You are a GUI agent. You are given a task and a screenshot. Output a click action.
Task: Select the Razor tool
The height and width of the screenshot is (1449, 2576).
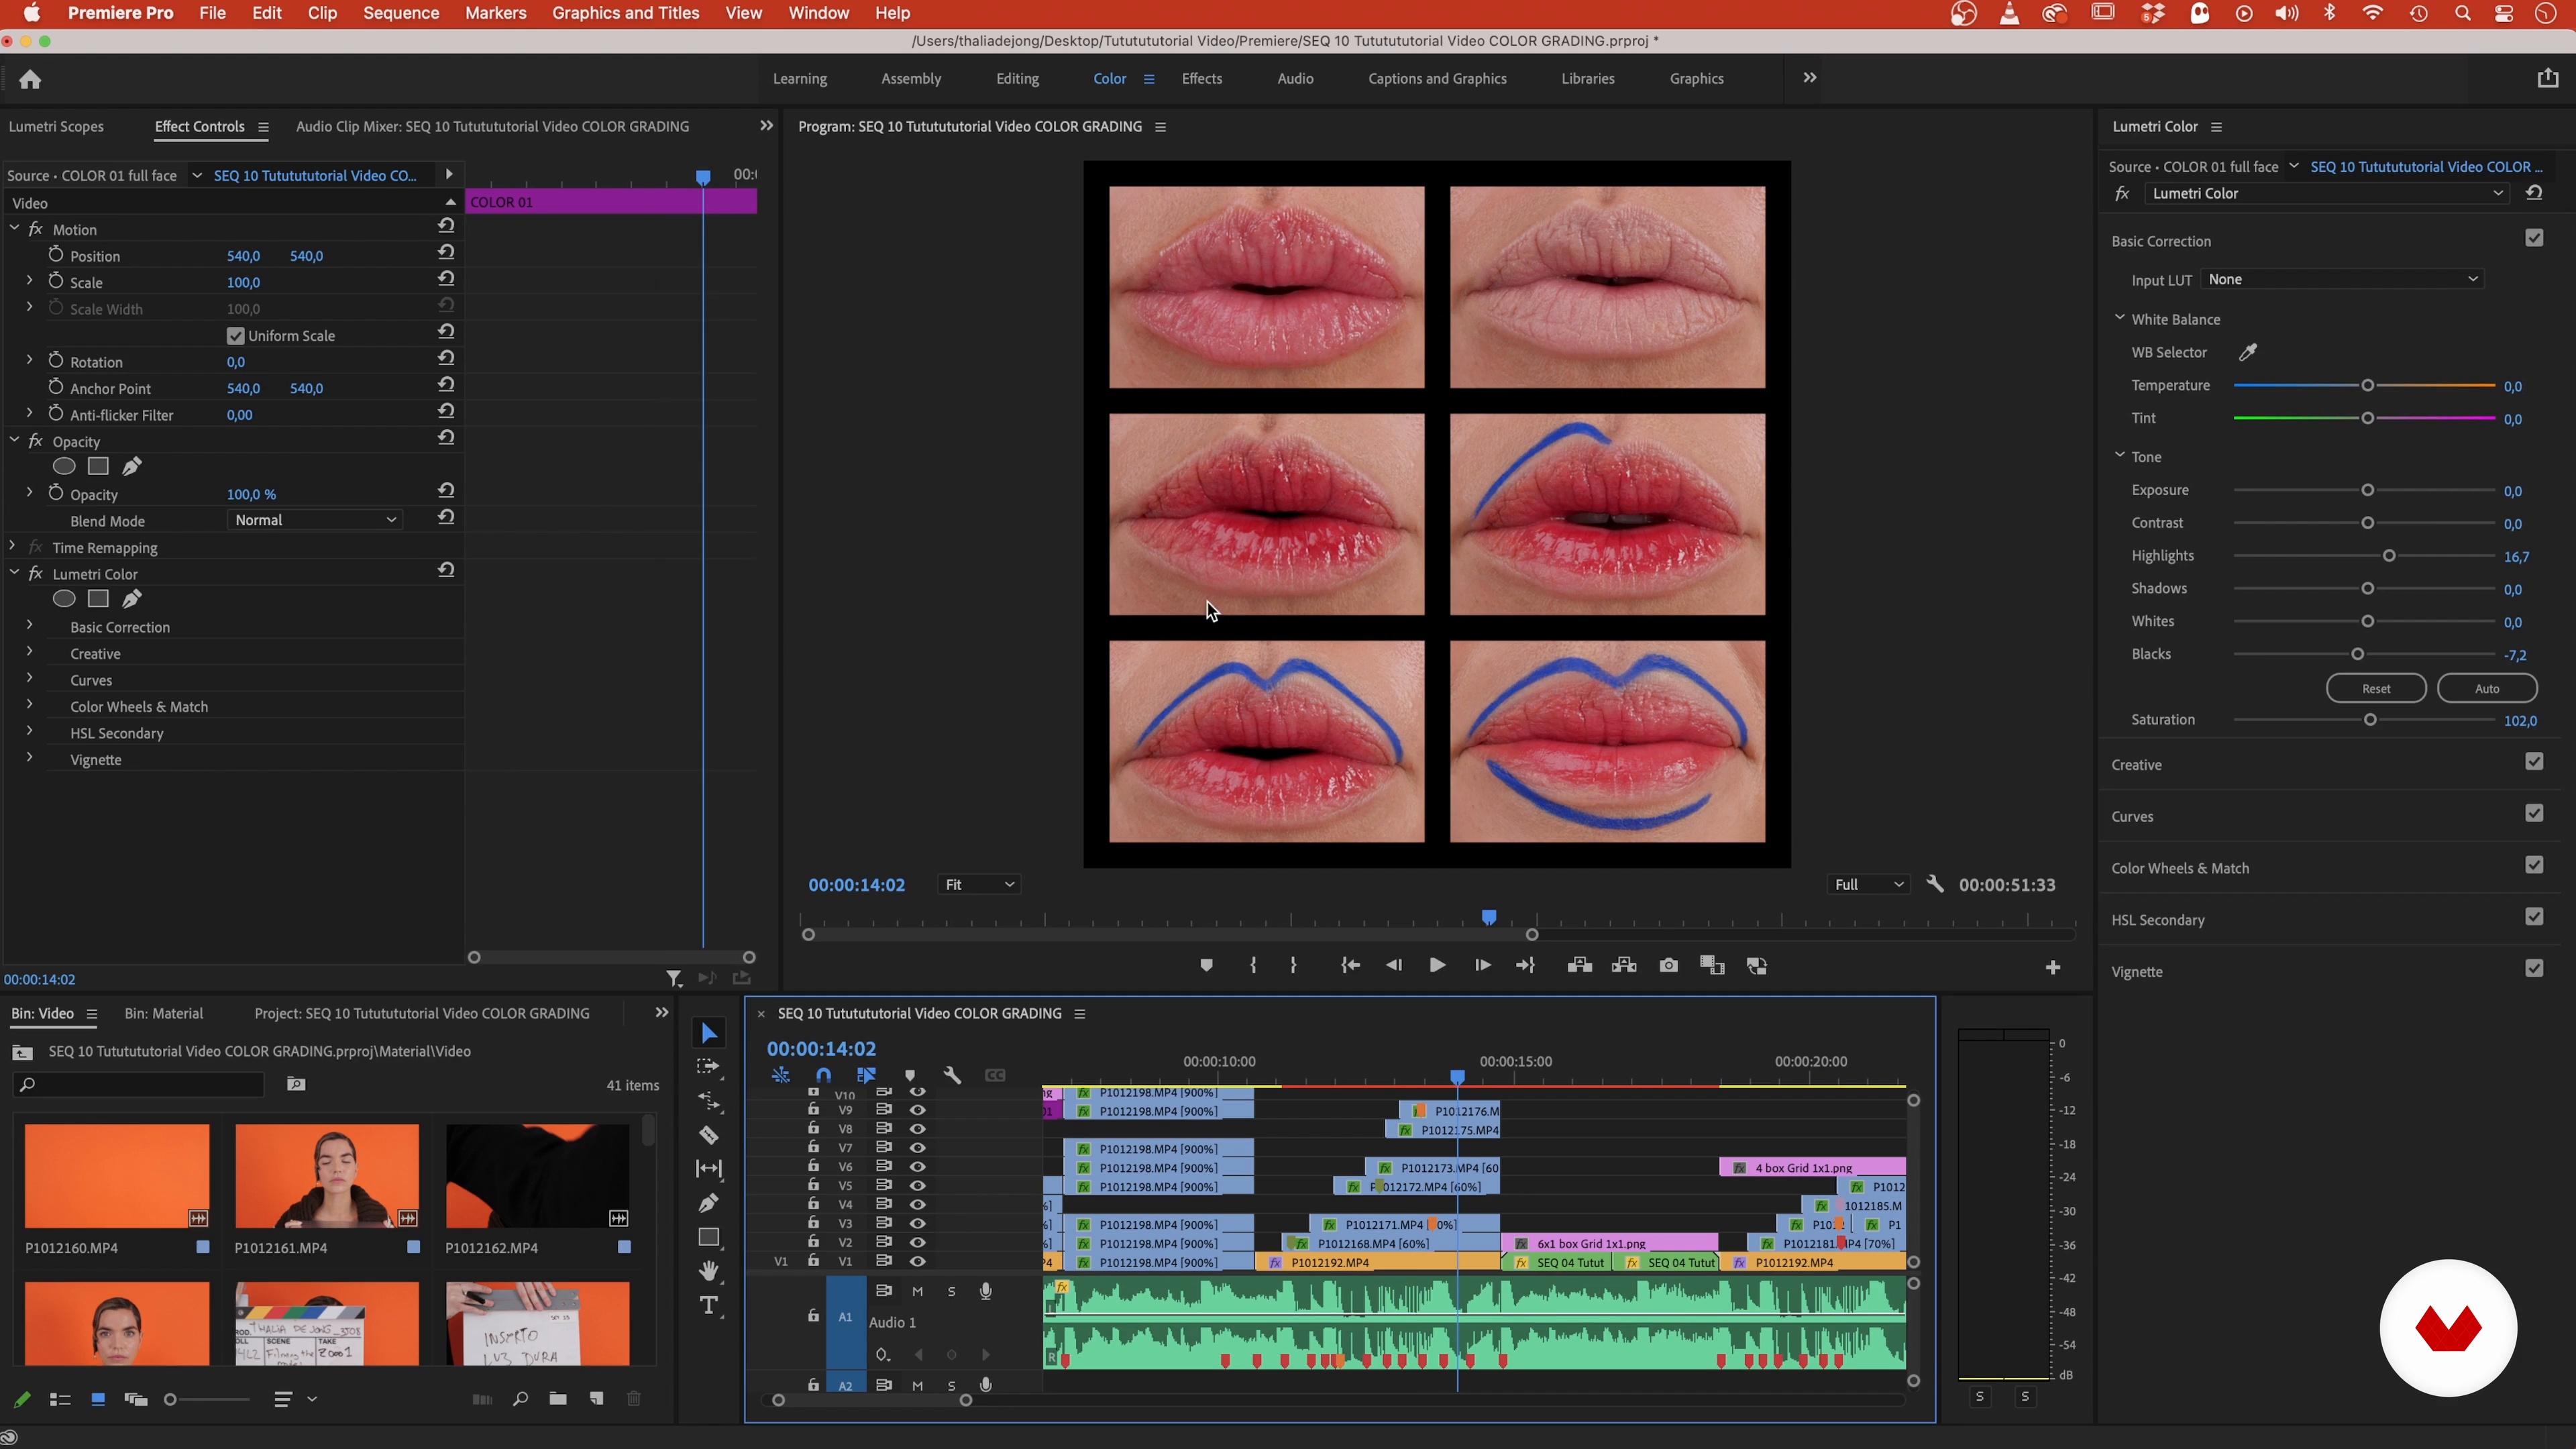(x=709, y=1135)
